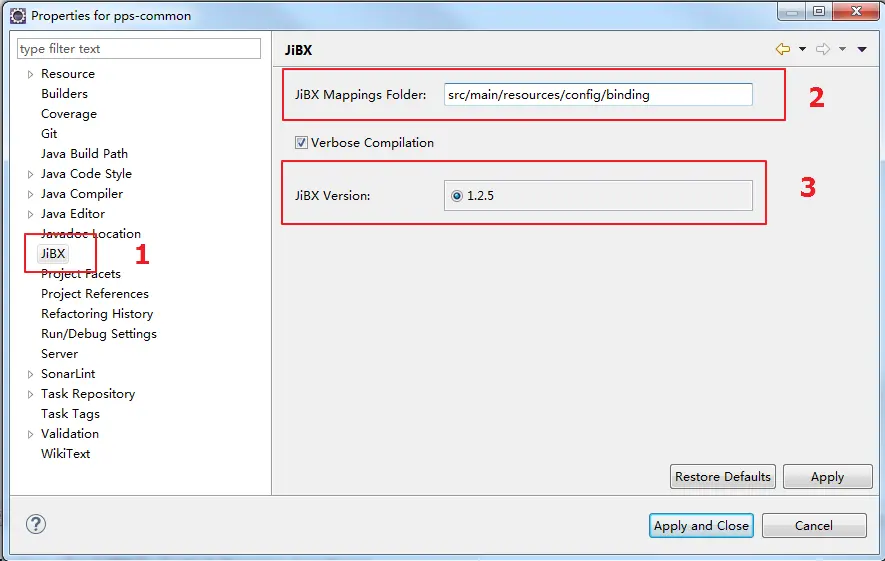The image size is (885, 561).
Task: Click the Verbose Compilation label text
Action: (x=373, y=143)
